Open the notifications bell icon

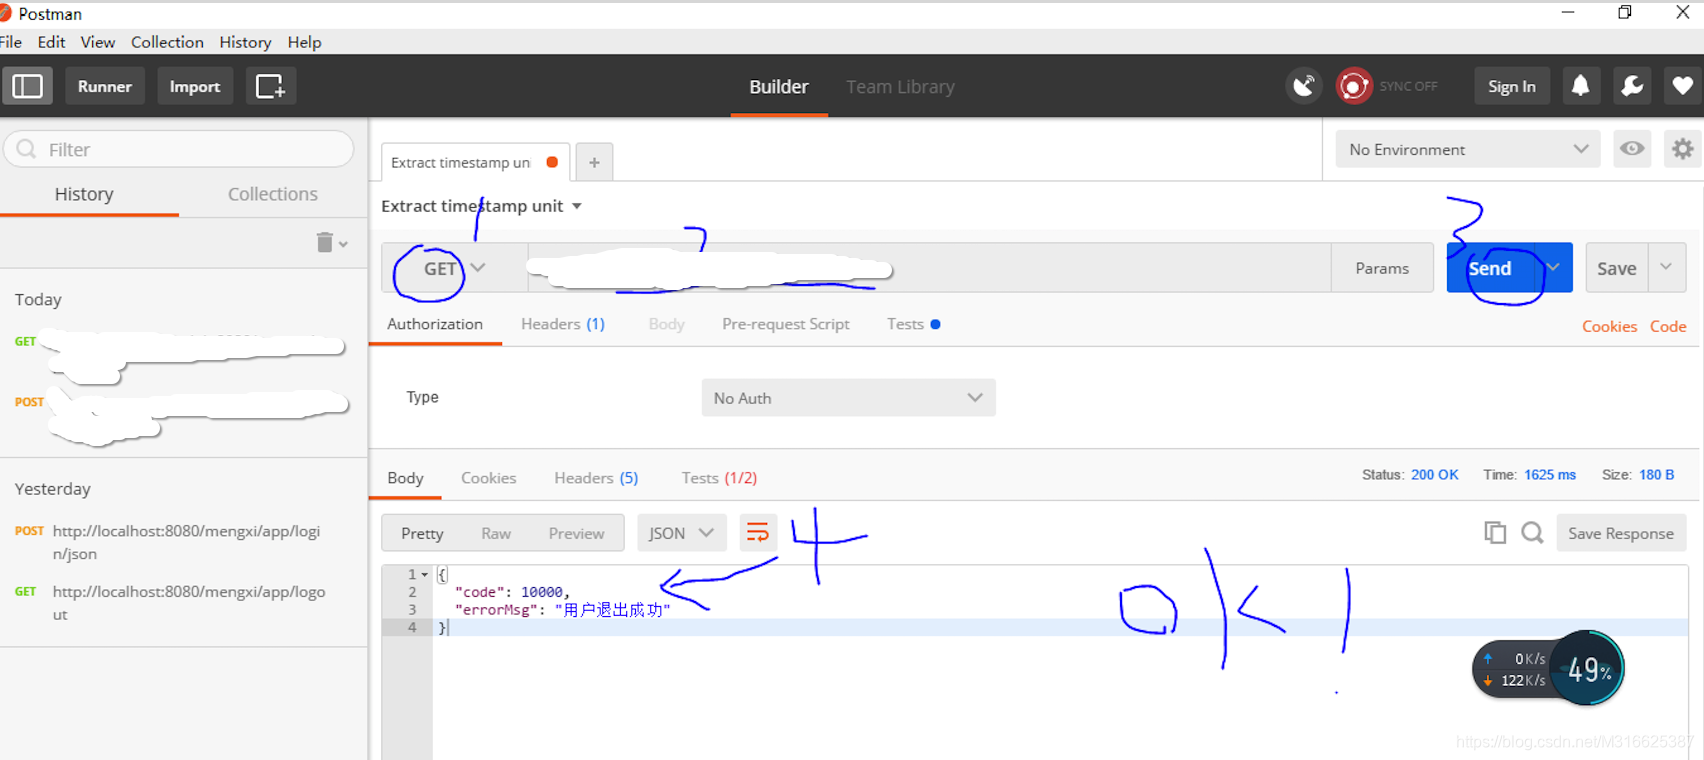click(1580, 86)
